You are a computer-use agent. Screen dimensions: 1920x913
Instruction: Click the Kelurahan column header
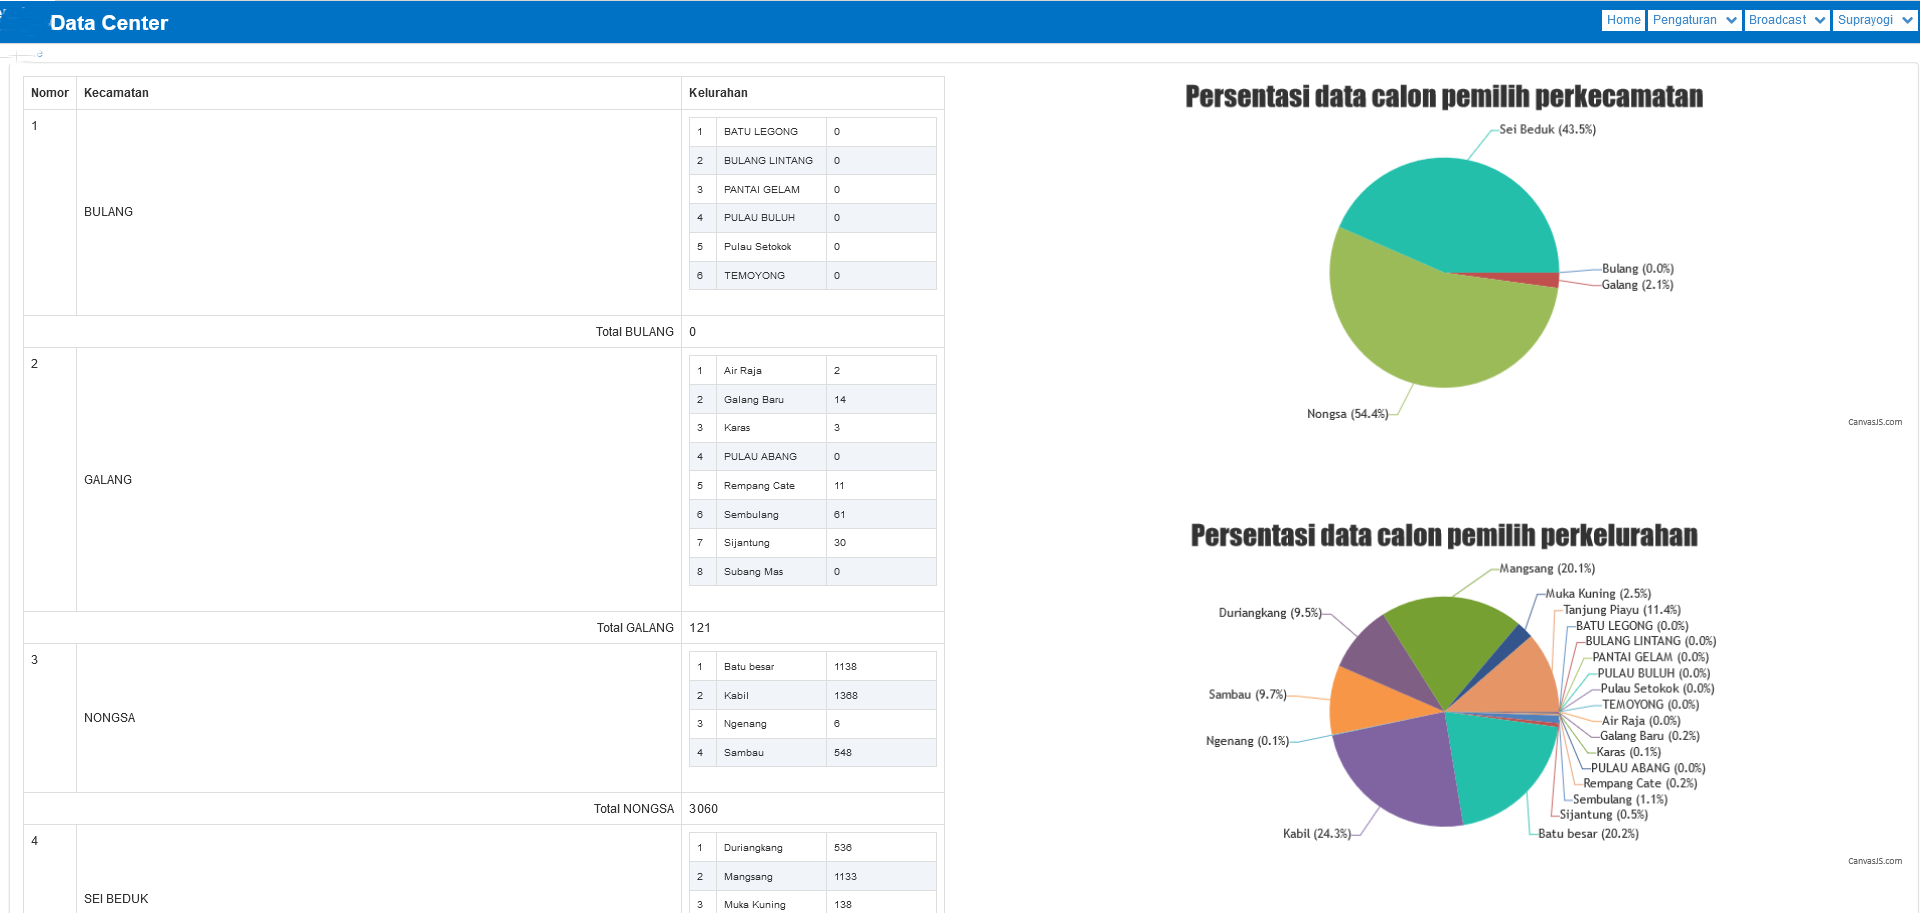pos(718,93)
